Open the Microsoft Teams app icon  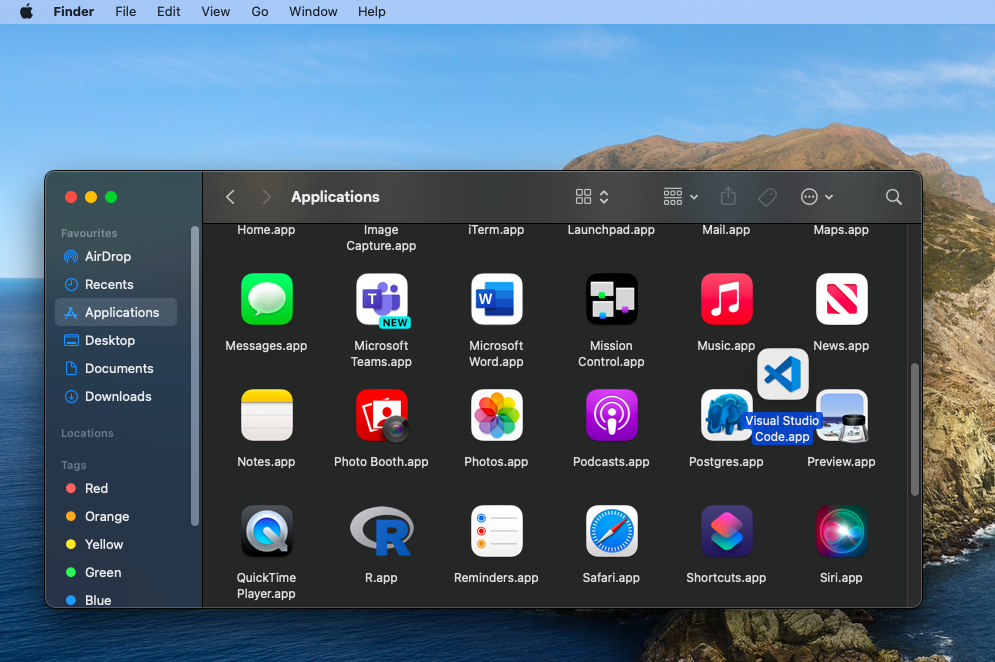[381, 300]
